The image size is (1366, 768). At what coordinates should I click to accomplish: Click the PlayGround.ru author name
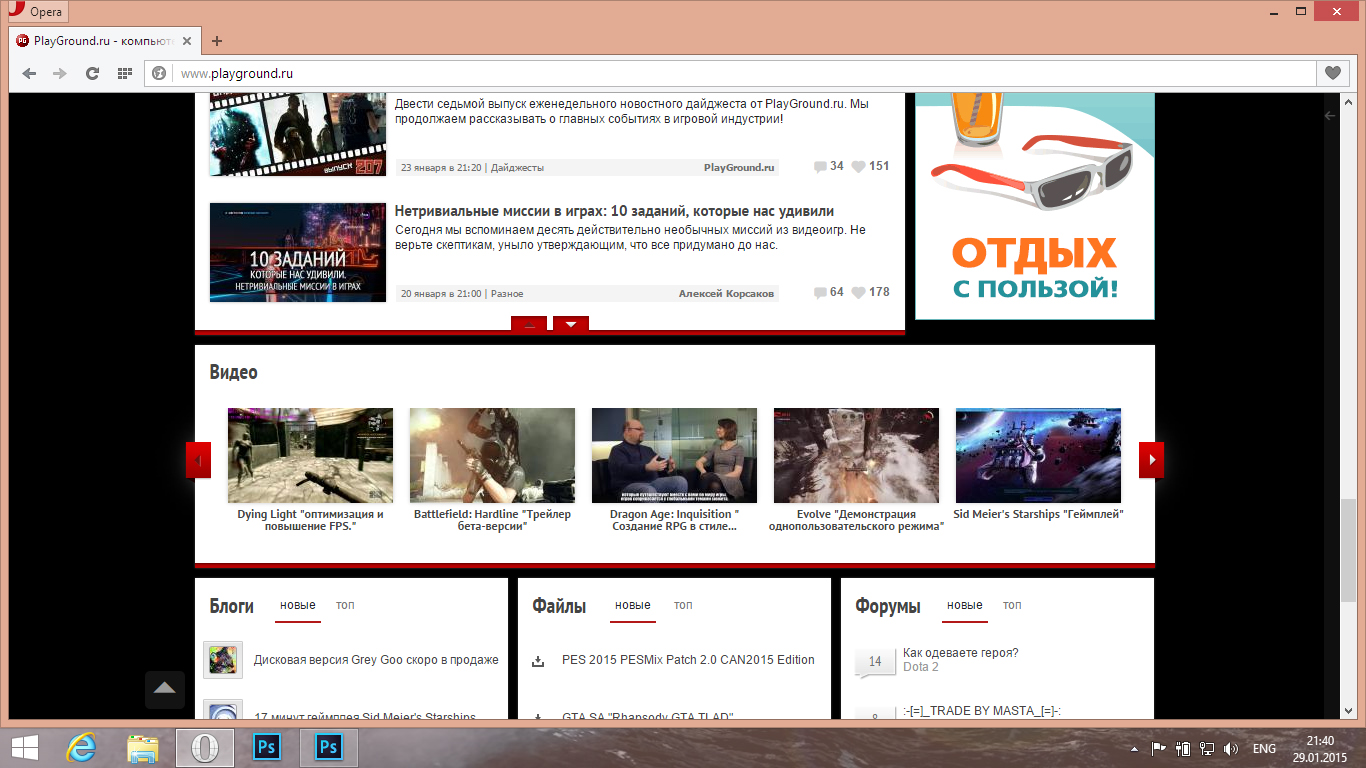pyautogui.click(x=739, y=168)
